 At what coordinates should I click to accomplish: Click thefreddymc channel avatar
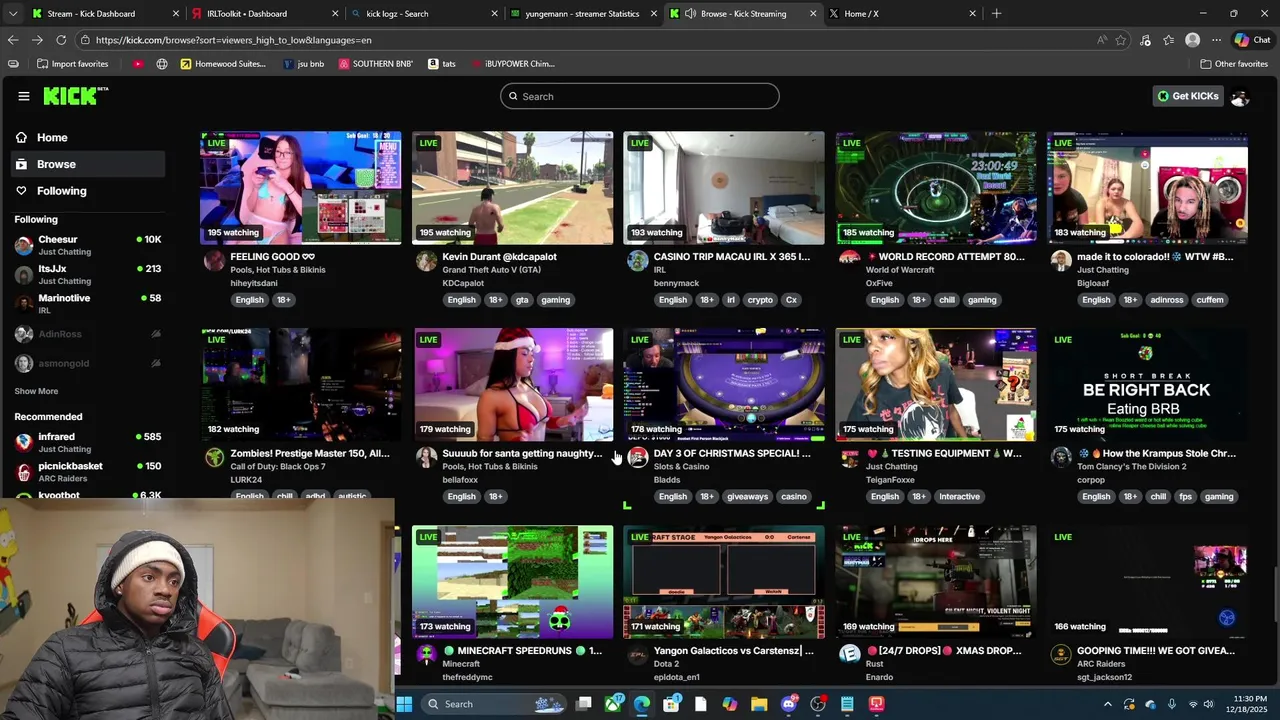(426, 655)
